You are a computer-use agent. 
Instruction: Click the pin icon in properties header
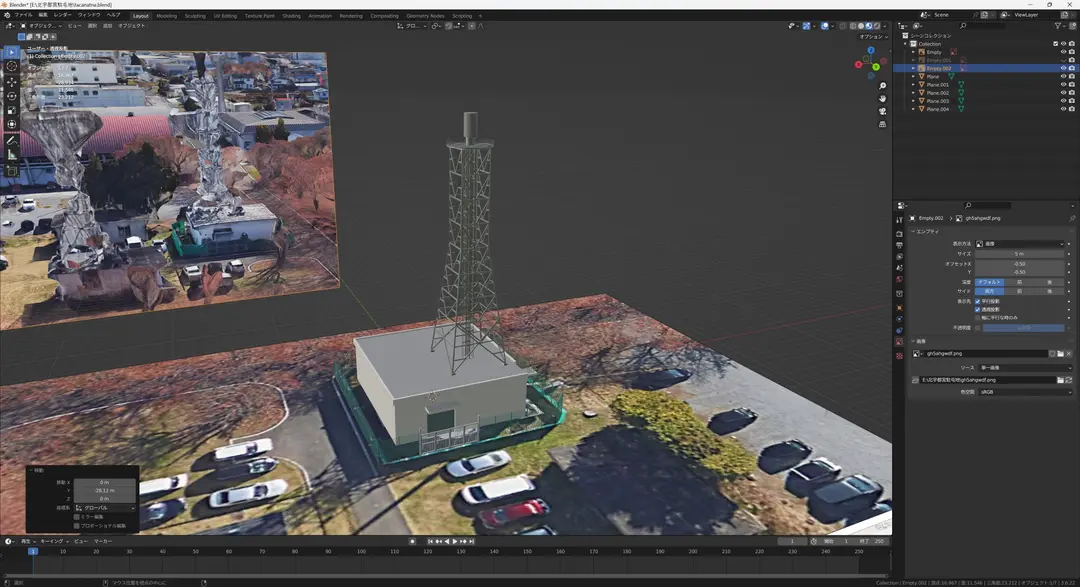pyautogui.click(x=1072, y=218)
